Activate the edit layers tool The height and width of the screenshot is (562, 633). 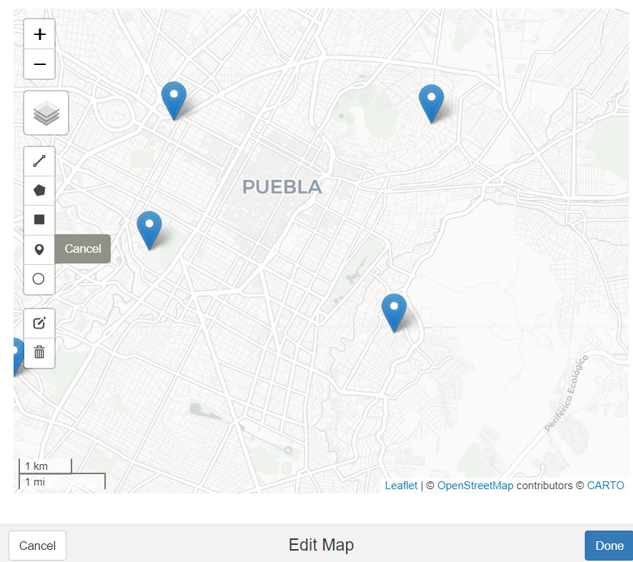pyautogui.click(x=39, y=323)
